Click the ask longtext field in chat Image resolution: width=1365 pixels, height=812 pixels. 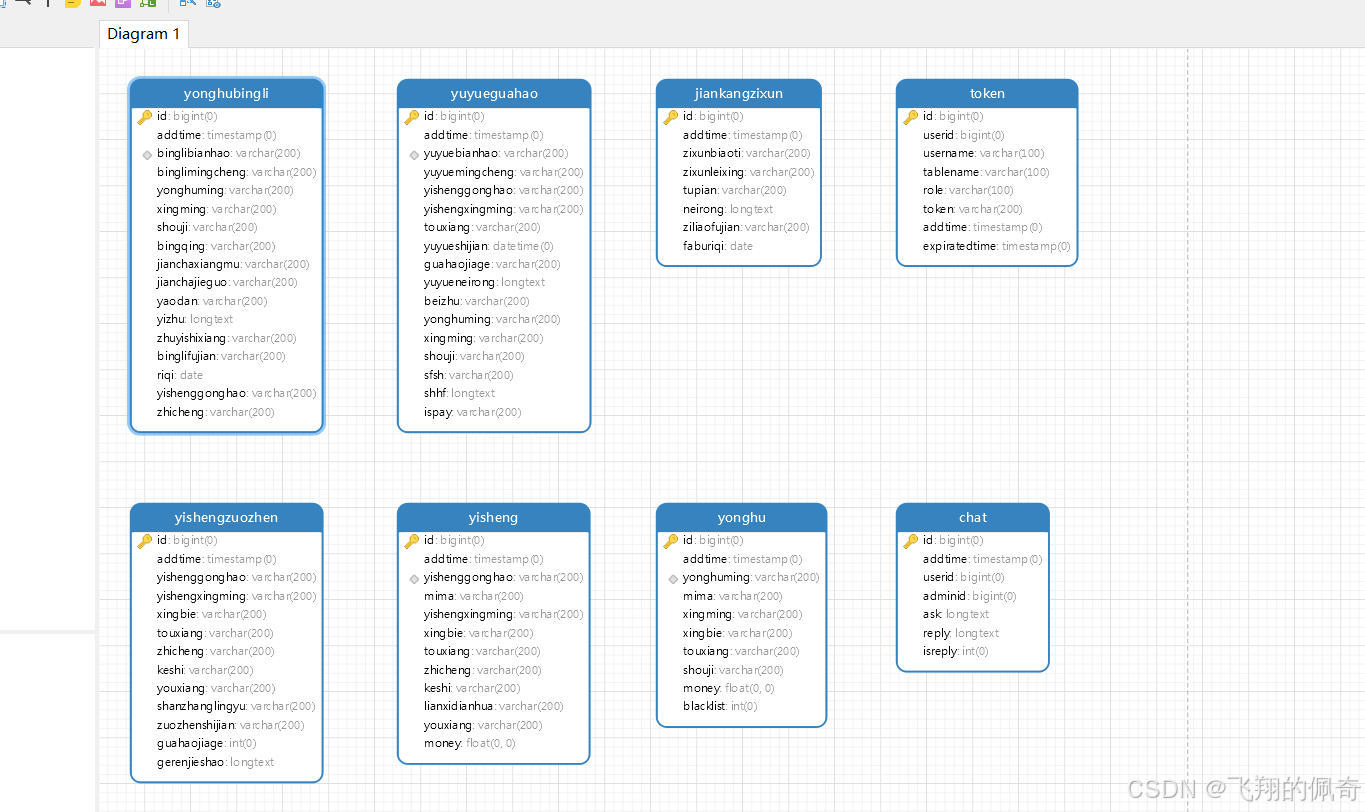tap(956, 615)
